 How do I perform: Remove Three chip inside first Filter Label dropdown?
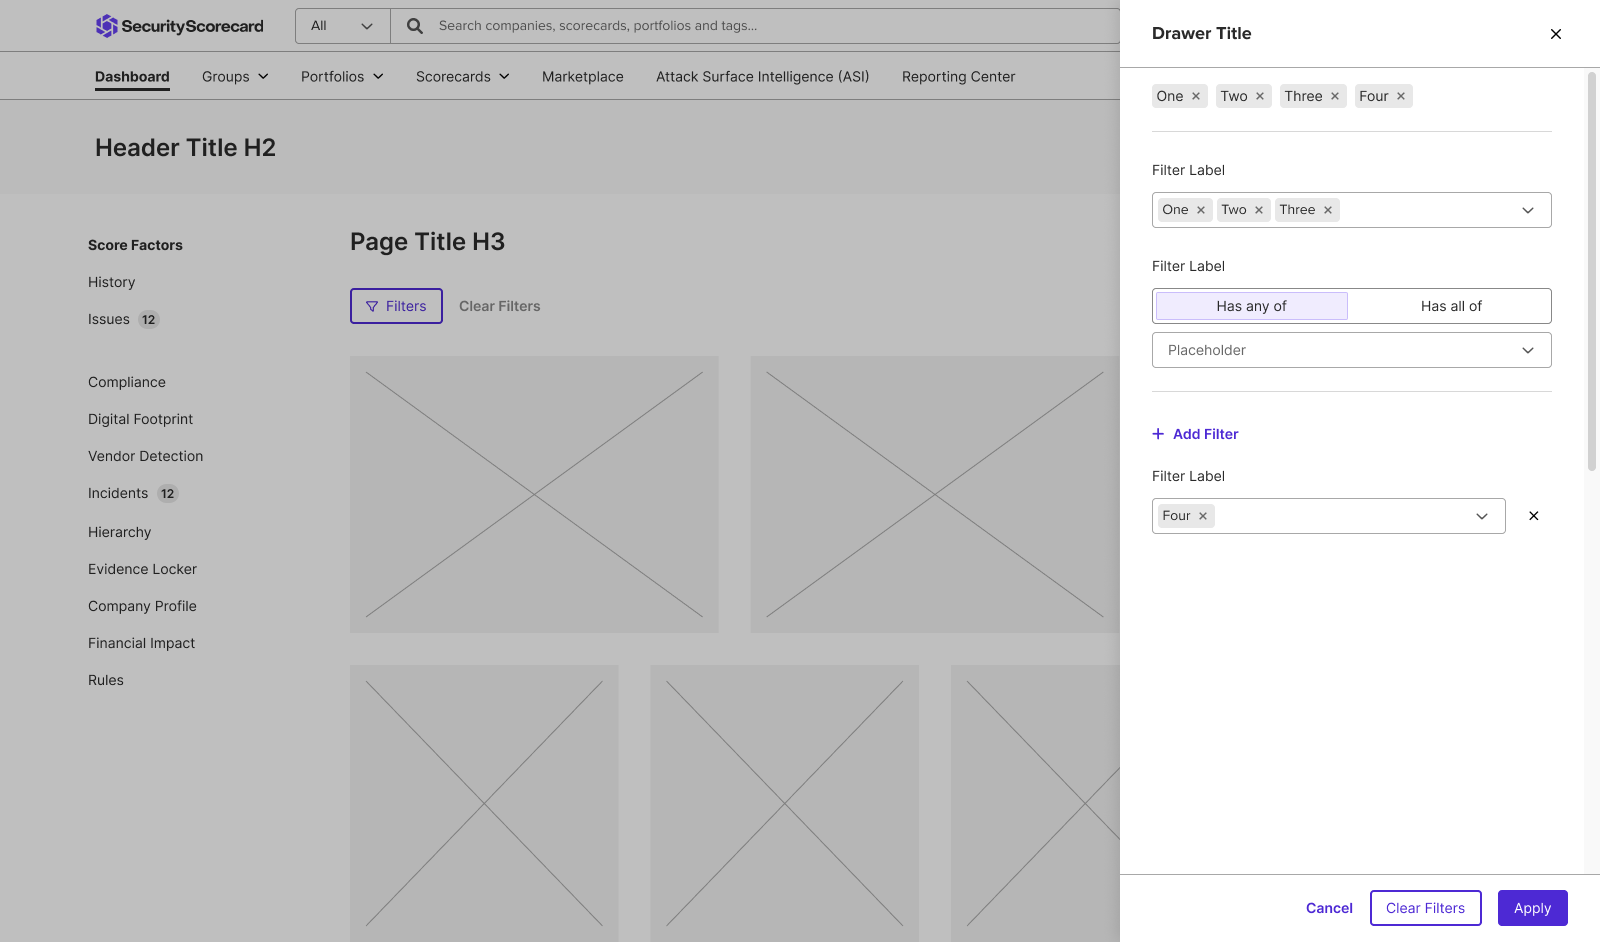(x=1328, y=210)
